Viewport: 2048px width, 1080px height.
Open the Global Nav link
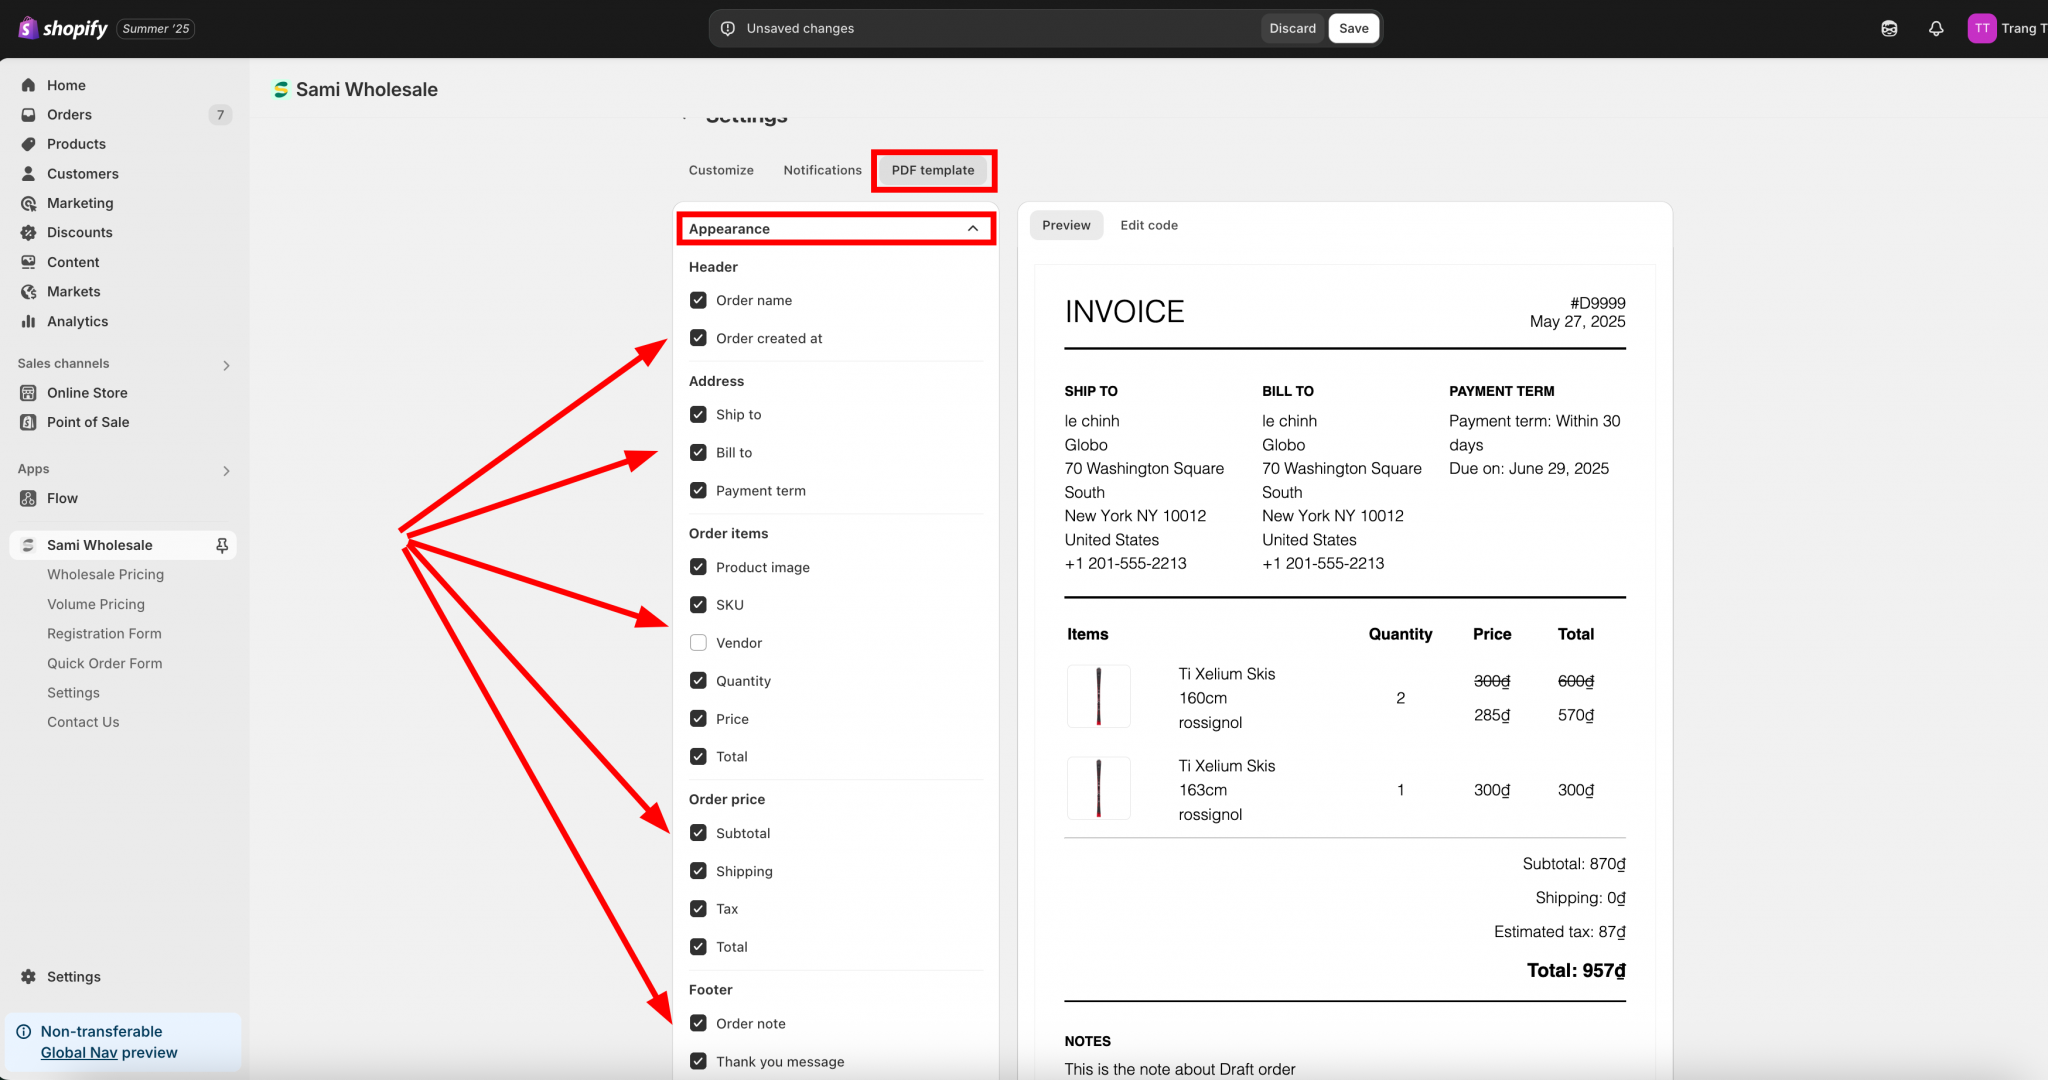[79, 1052]
